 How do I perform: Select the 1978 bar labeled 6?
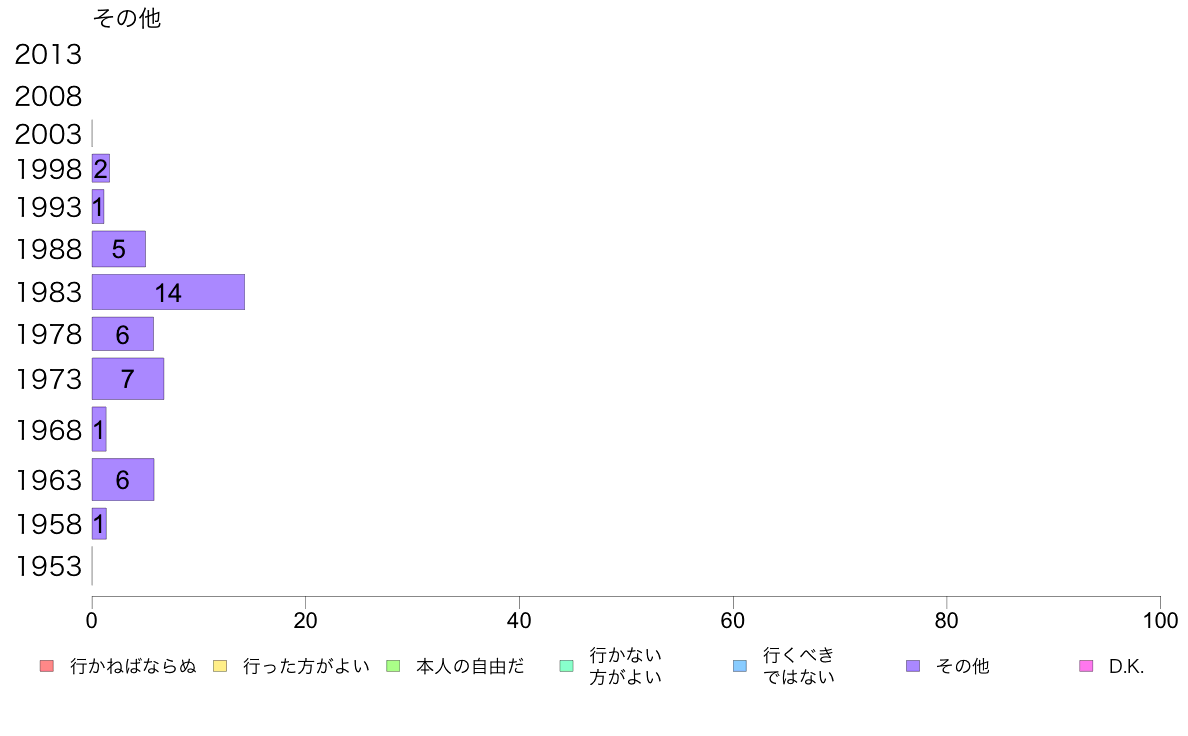click(x=123, y=334)
